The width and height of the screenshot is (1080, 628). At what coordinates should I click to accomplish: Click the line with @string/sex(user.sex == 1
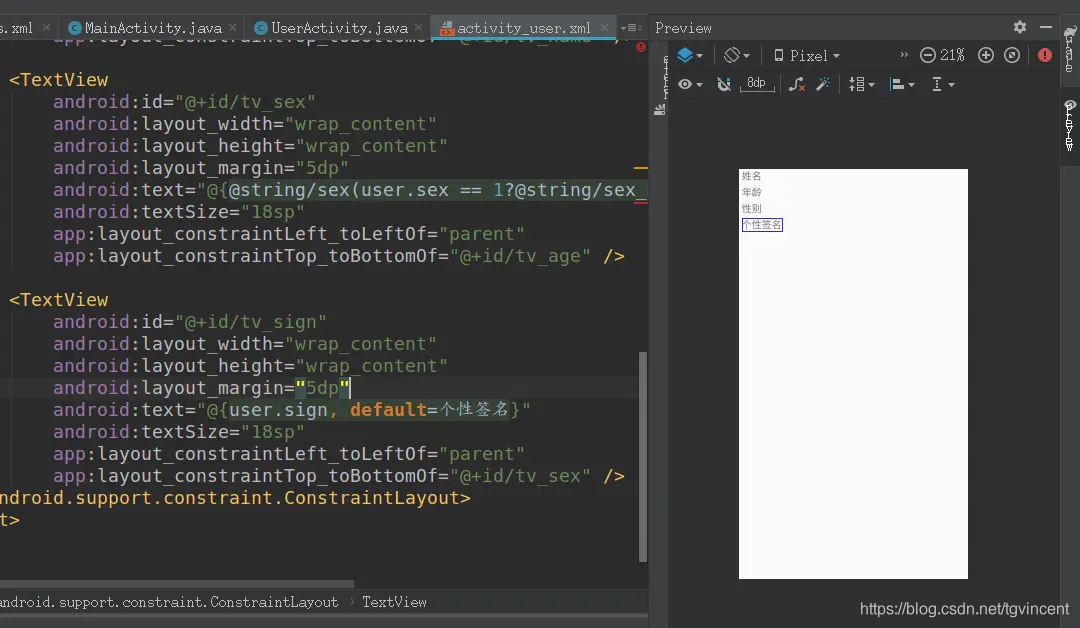[350, 190]
